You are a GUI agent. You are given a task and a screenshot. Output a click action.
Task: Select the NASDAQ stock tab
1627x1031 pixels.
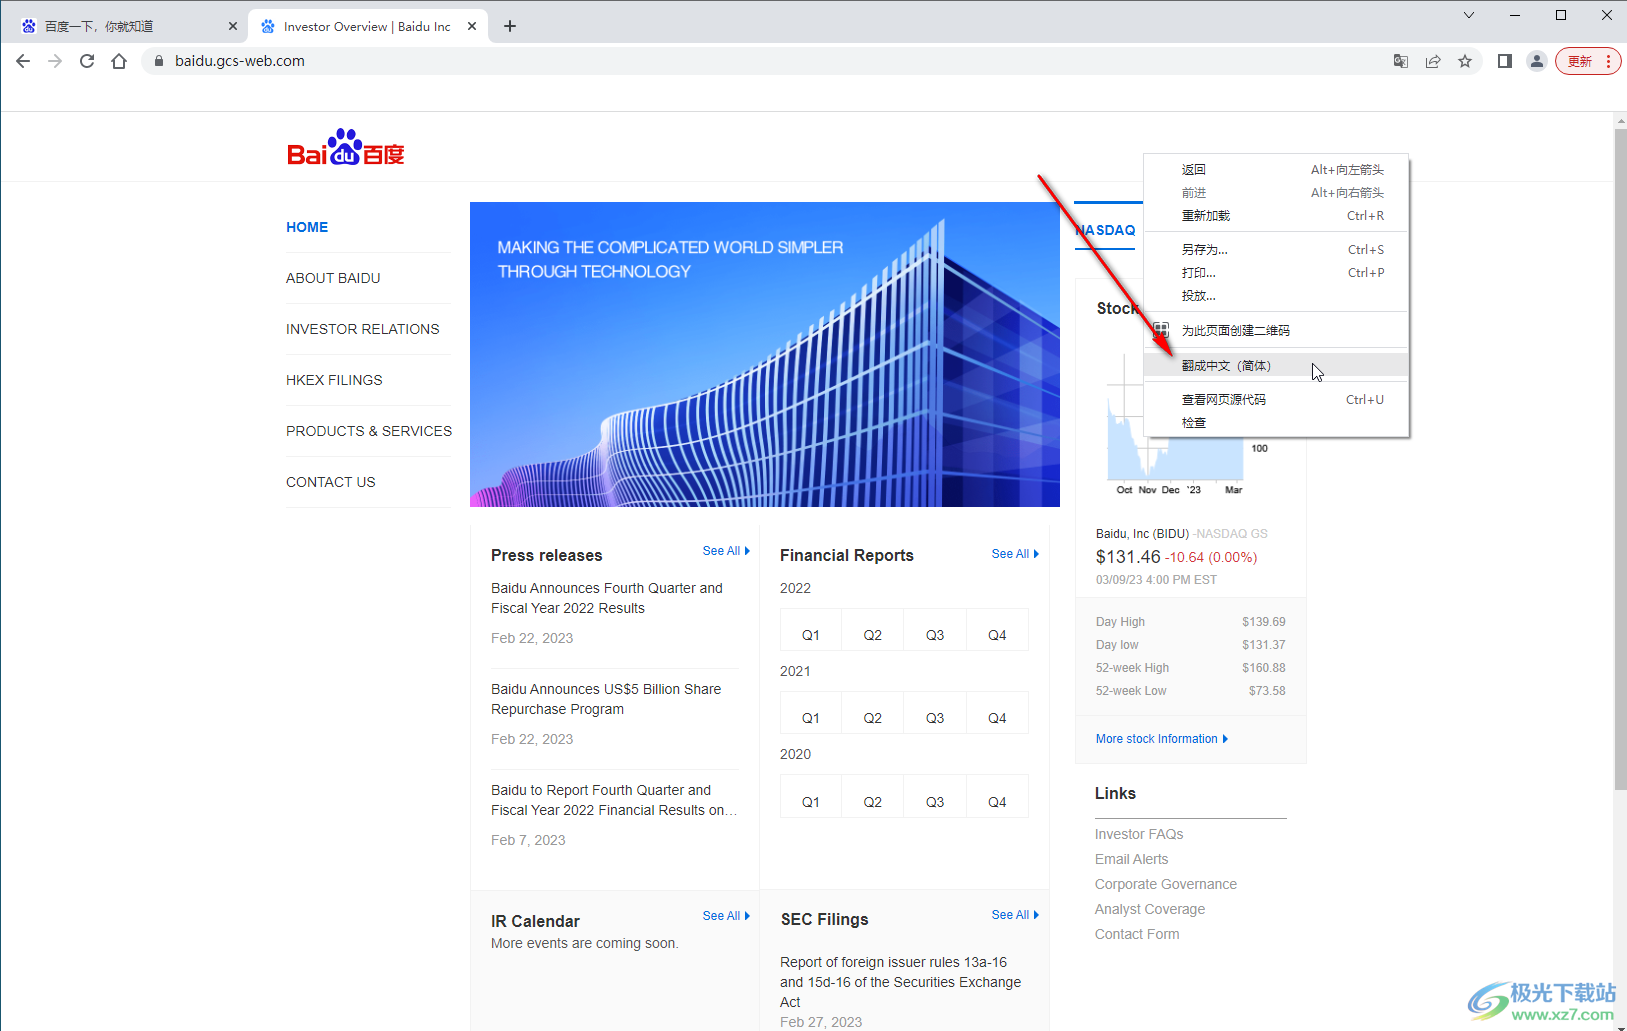coord(1106,230)
